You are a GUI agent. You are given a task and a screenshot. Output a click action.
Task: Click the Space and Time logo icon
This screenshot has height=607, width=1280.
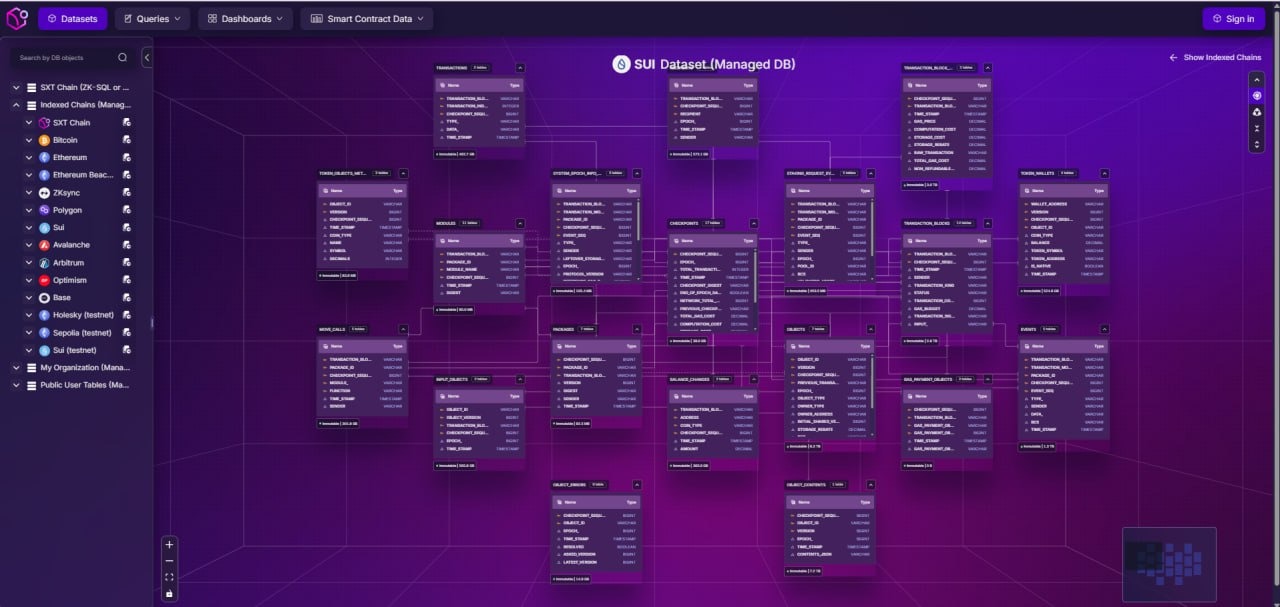(x=18, y=18)
